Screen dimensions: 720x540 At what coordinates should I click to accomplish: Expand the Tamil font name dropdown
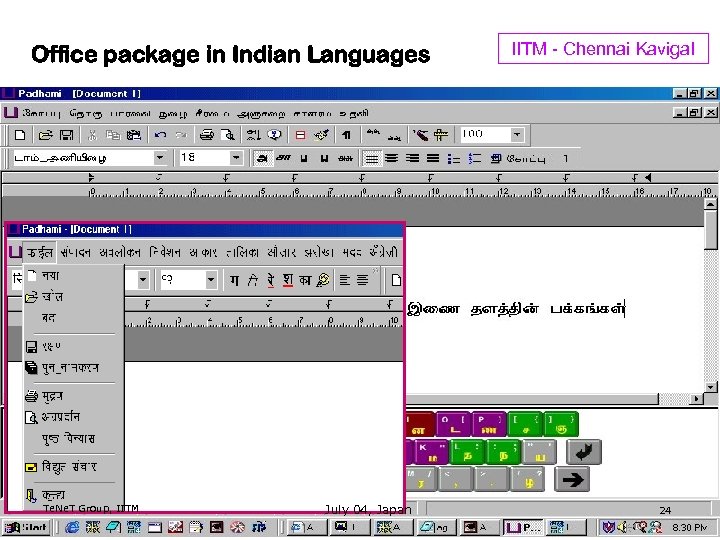point(159,158)
